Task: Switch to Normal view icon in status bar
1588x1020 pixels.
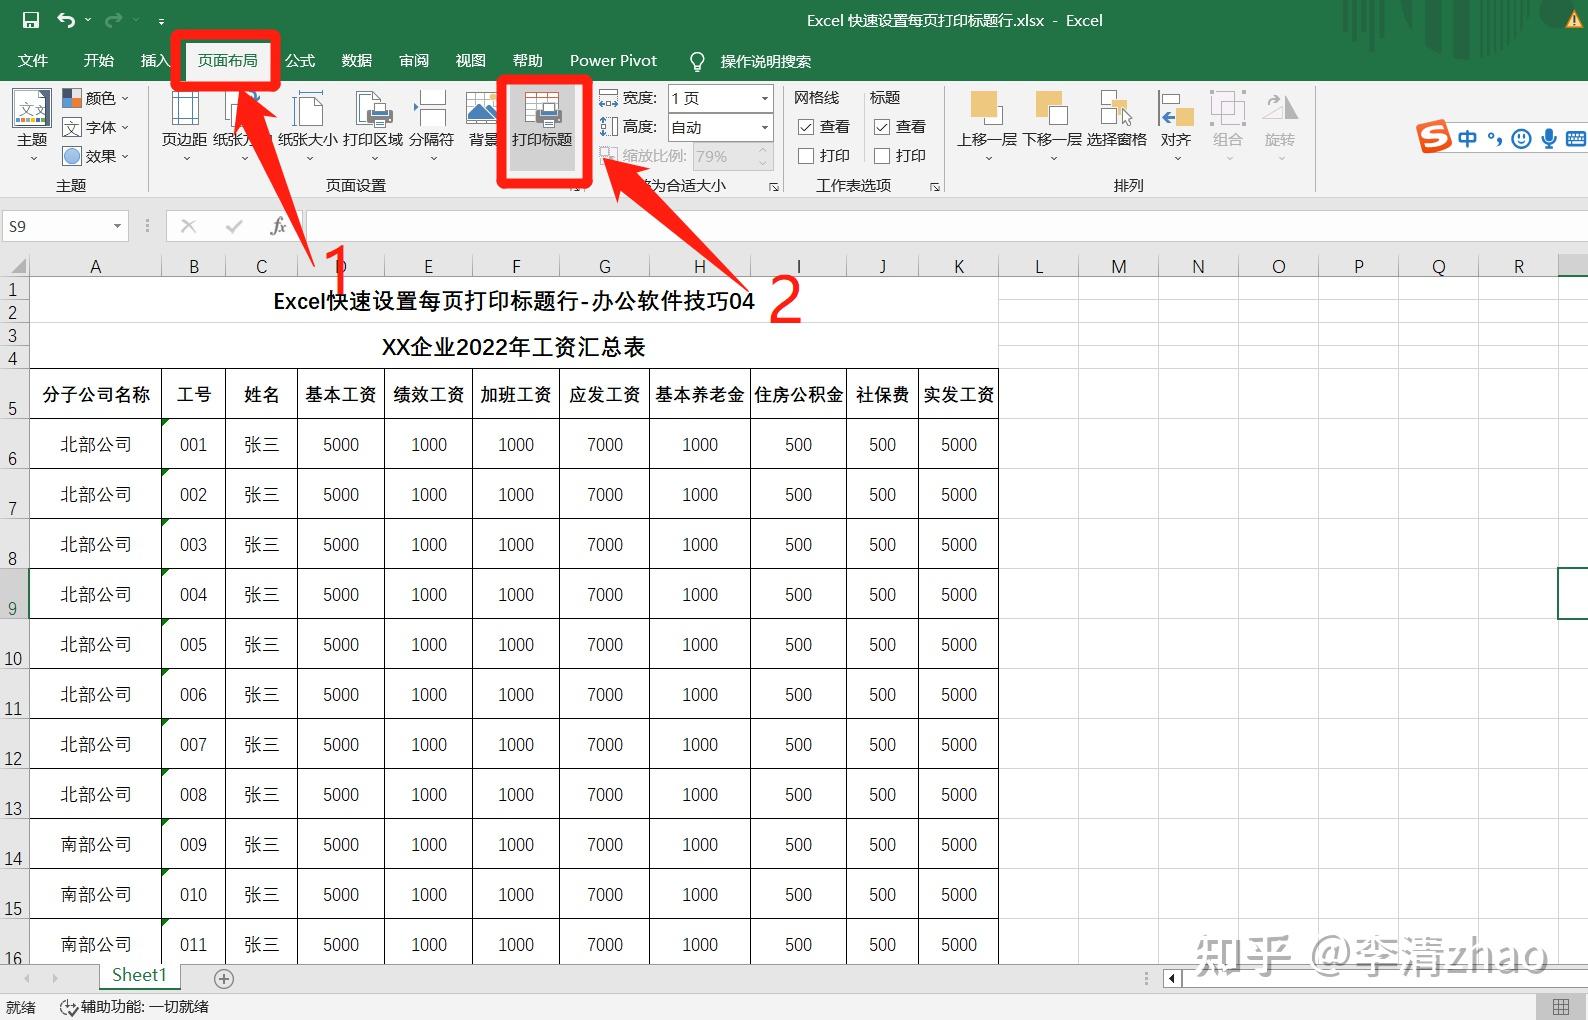Action: click(x=1560, y=1007)
